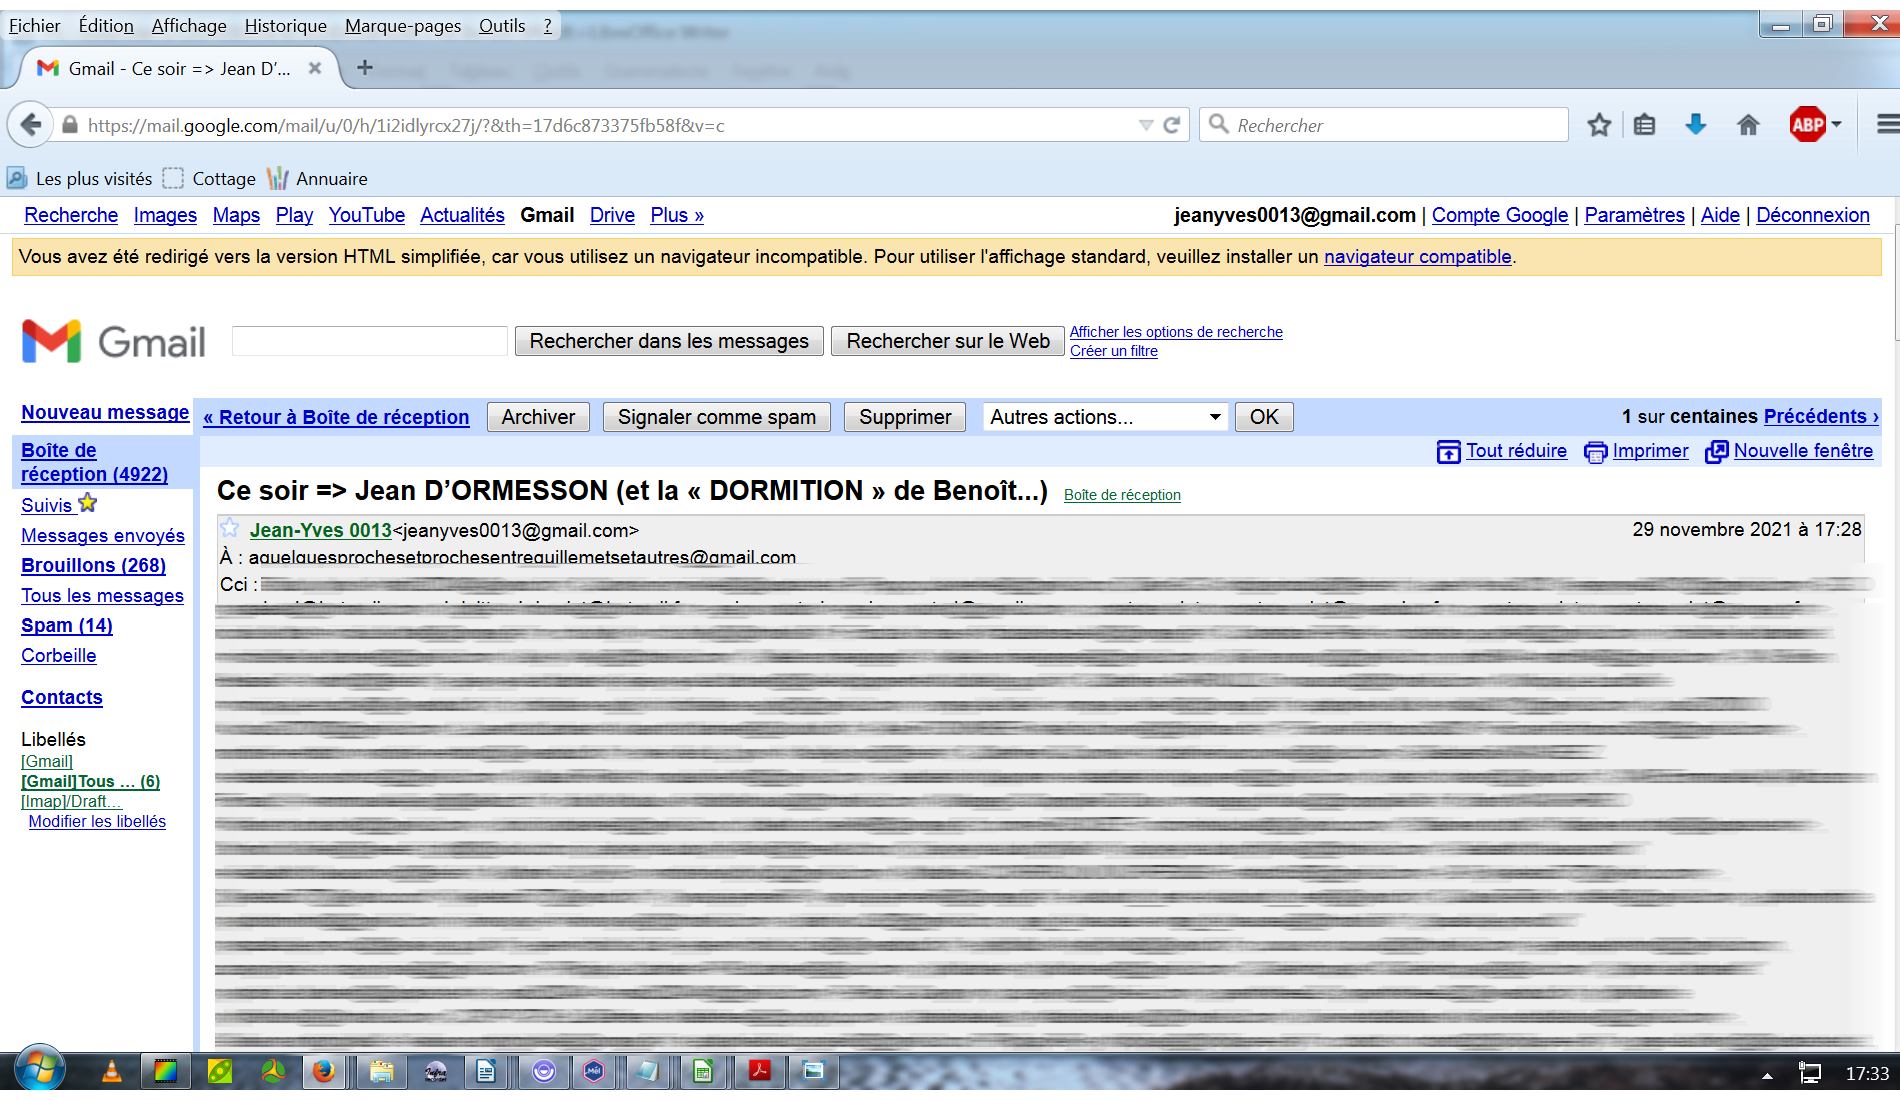Go to the browser home page icon

(x=1748, y=125)
